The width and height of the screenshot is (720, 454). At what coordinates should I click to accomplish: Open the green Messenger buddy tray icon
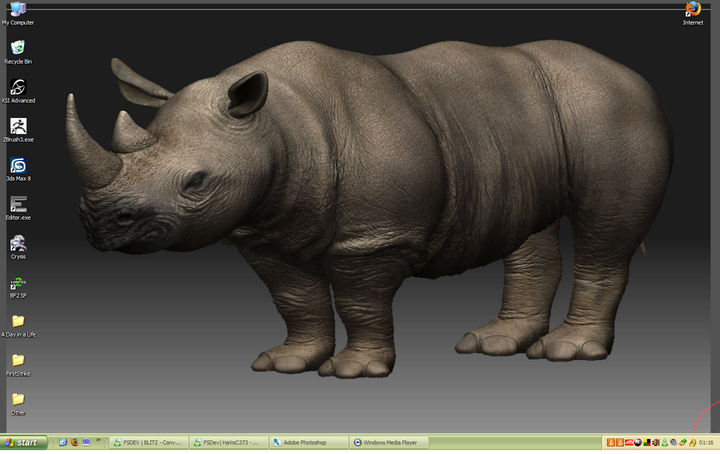point(665,443)
